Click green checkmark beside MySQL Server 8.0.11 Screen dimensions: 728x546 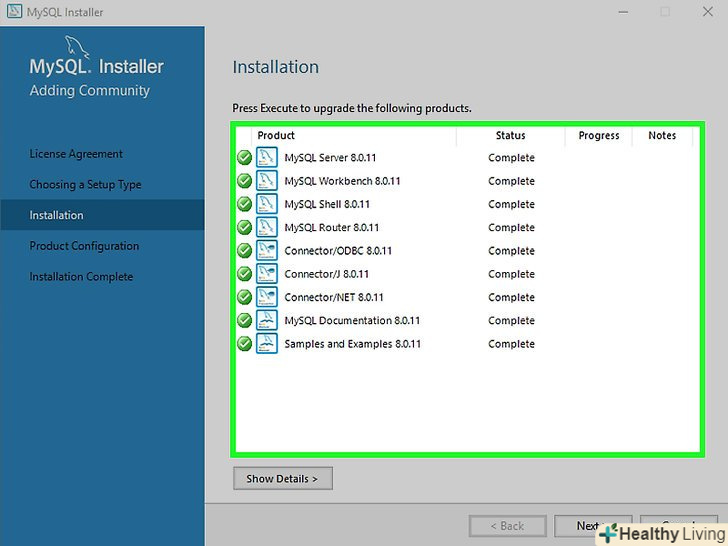(x=244, y=158)
